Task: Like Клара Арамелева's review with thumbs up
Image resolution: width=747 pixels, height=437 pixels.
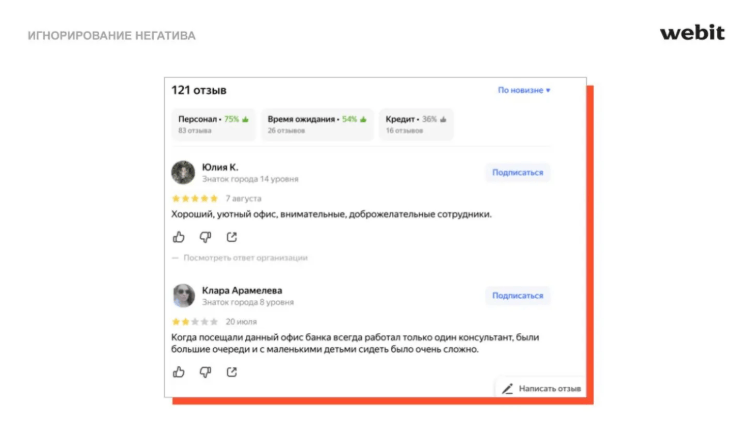Action: (x=179, y=372)
